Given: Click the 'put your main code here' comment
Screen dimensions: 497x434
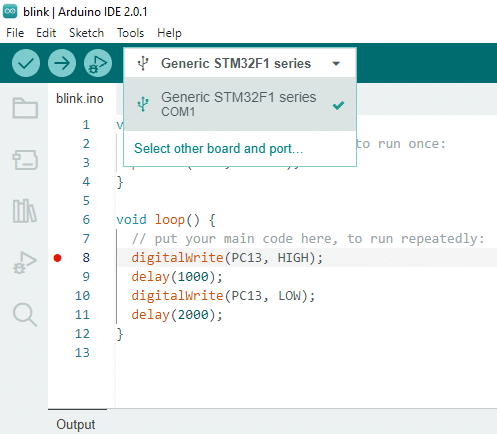Looking at the screenshot, I should pos(308,239).
